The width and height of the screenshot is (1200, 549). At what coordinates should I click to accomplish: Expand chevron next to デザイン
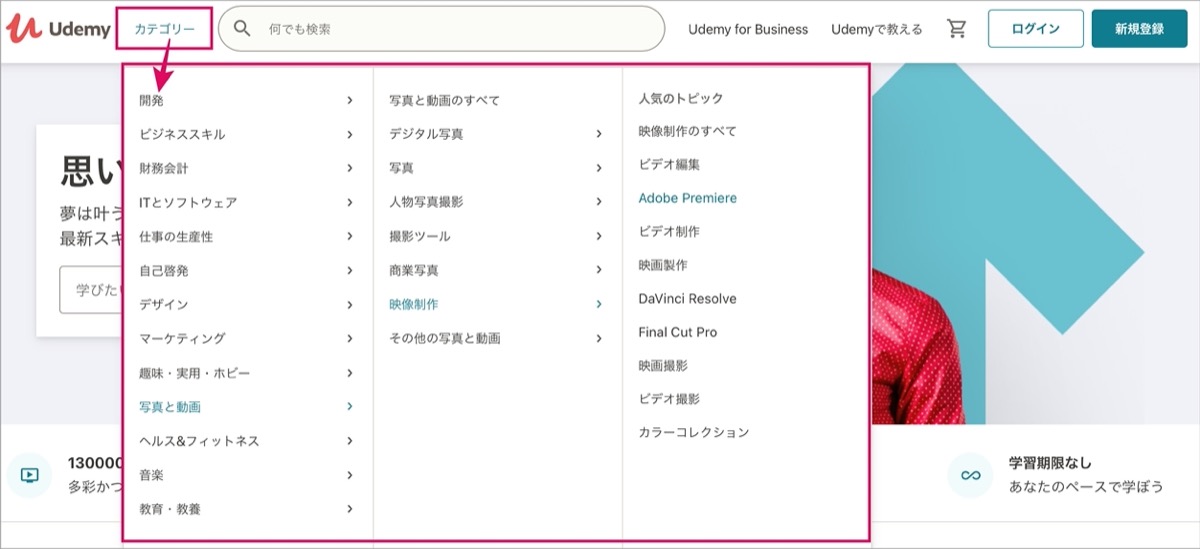(x=350, y=304)
